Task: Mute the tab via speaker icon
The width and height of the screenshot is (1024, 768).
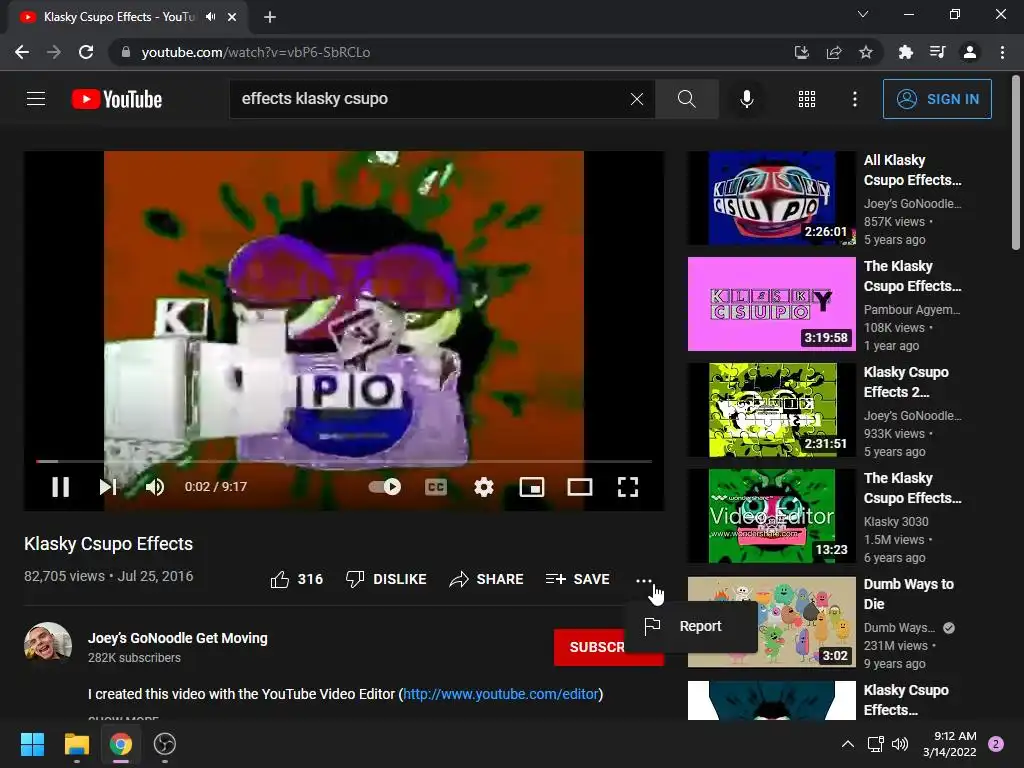Action: (210, 17)
